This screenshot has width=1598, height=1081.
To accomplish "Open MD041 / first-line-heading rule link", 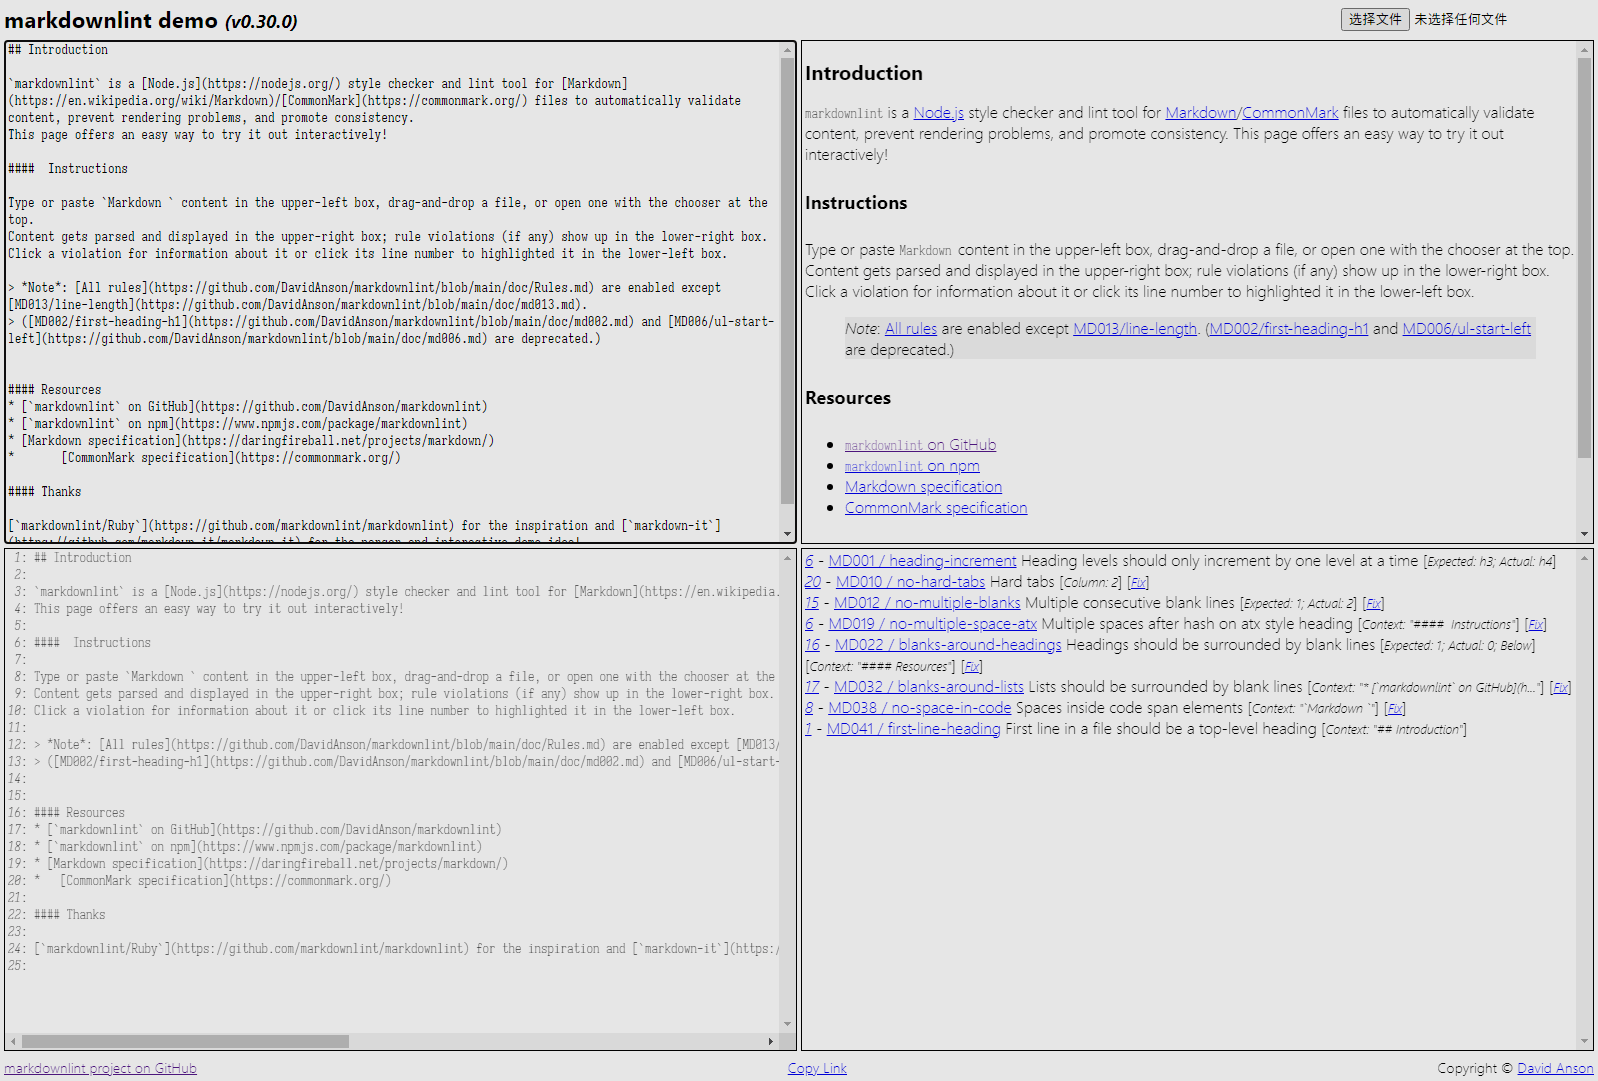I will pos(914,729).
